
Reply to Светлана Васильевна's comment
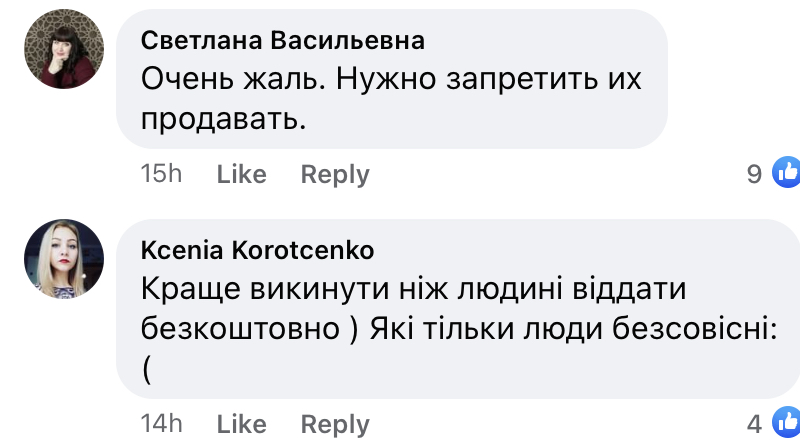coord(335,174)
